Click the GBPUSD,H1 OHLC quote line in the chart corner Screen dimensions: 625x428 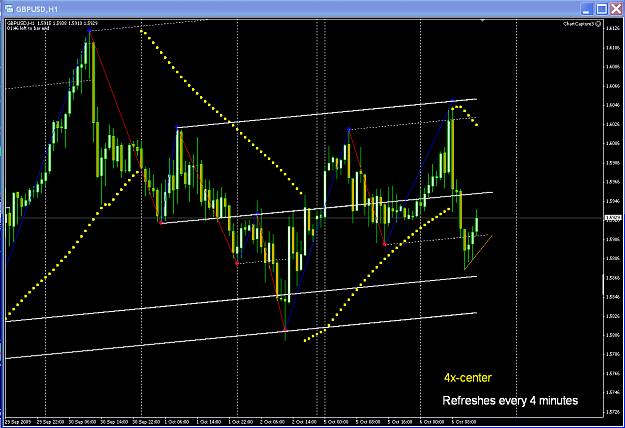tap(52, 23)
